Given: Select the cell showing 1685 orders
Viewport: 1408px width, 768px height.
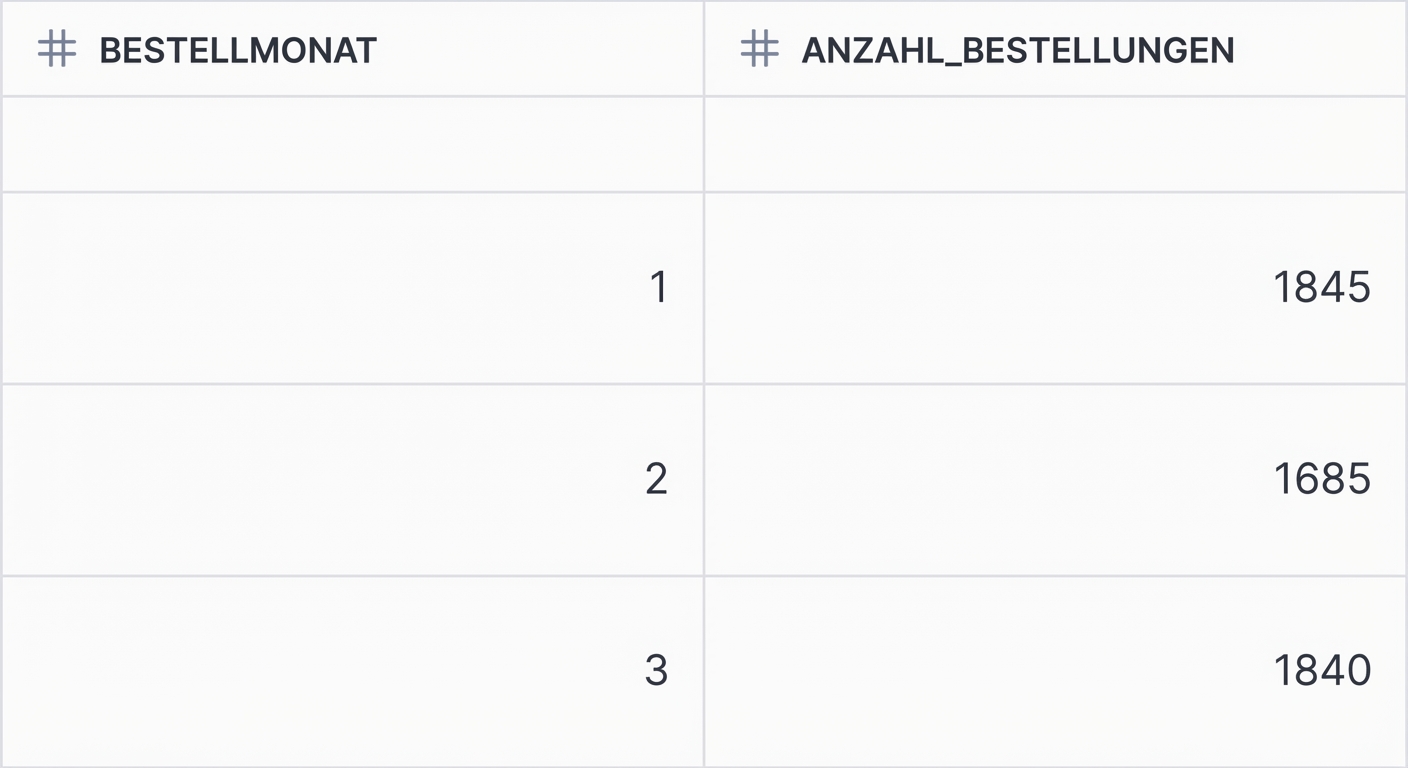Looking at the screenshot, I should click(1055, 479).
